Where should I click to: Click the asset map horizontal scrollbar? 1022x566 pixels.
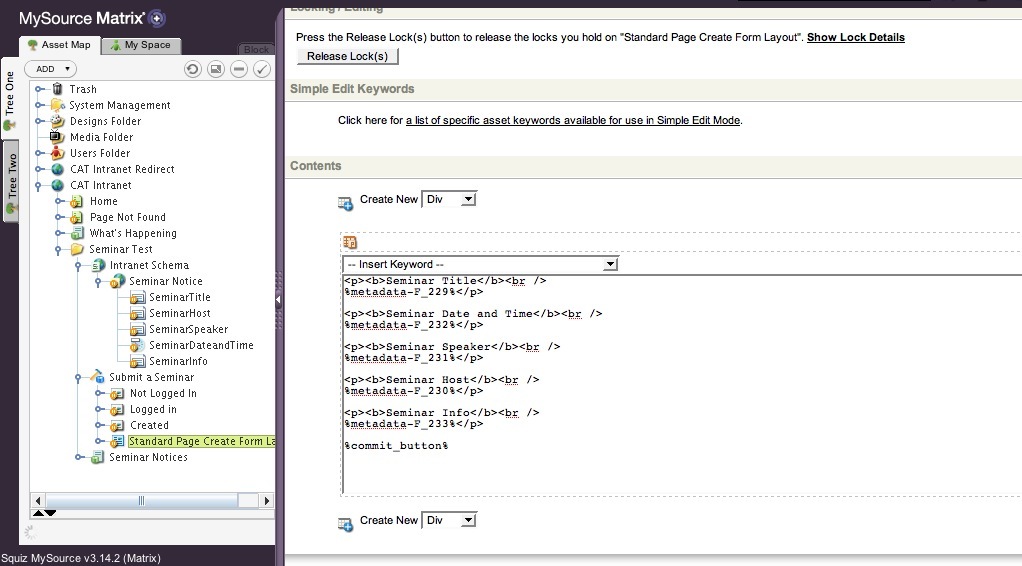point(152,500)
